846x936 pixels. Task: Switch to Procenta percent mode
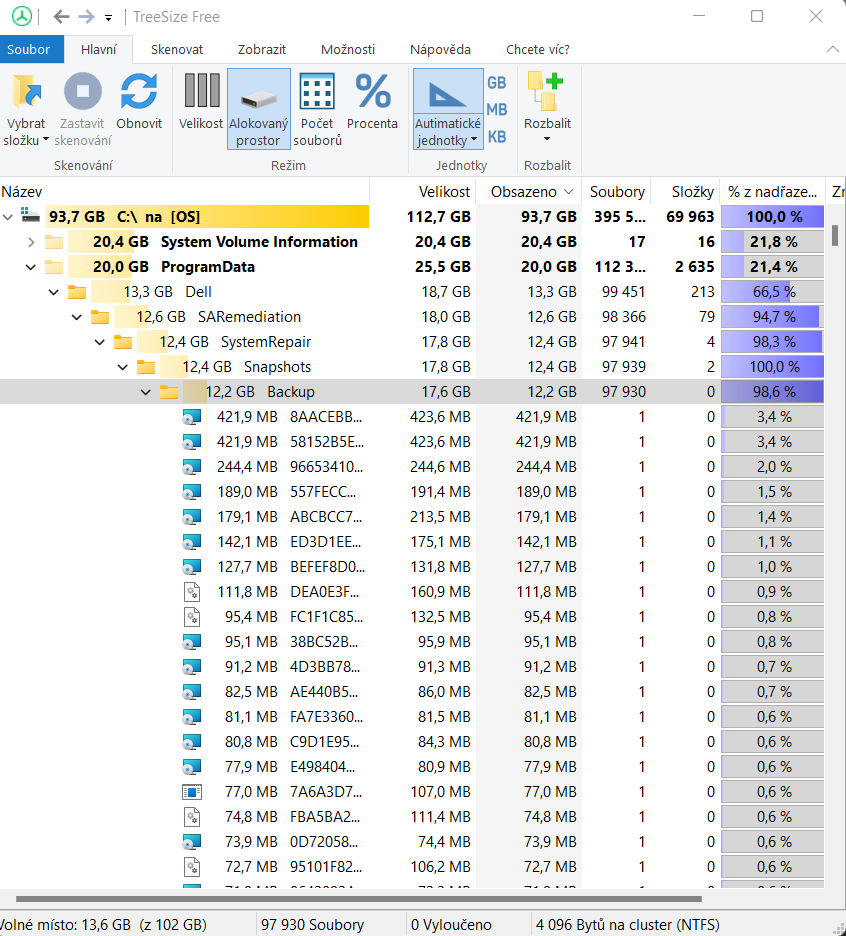[373, 93]
